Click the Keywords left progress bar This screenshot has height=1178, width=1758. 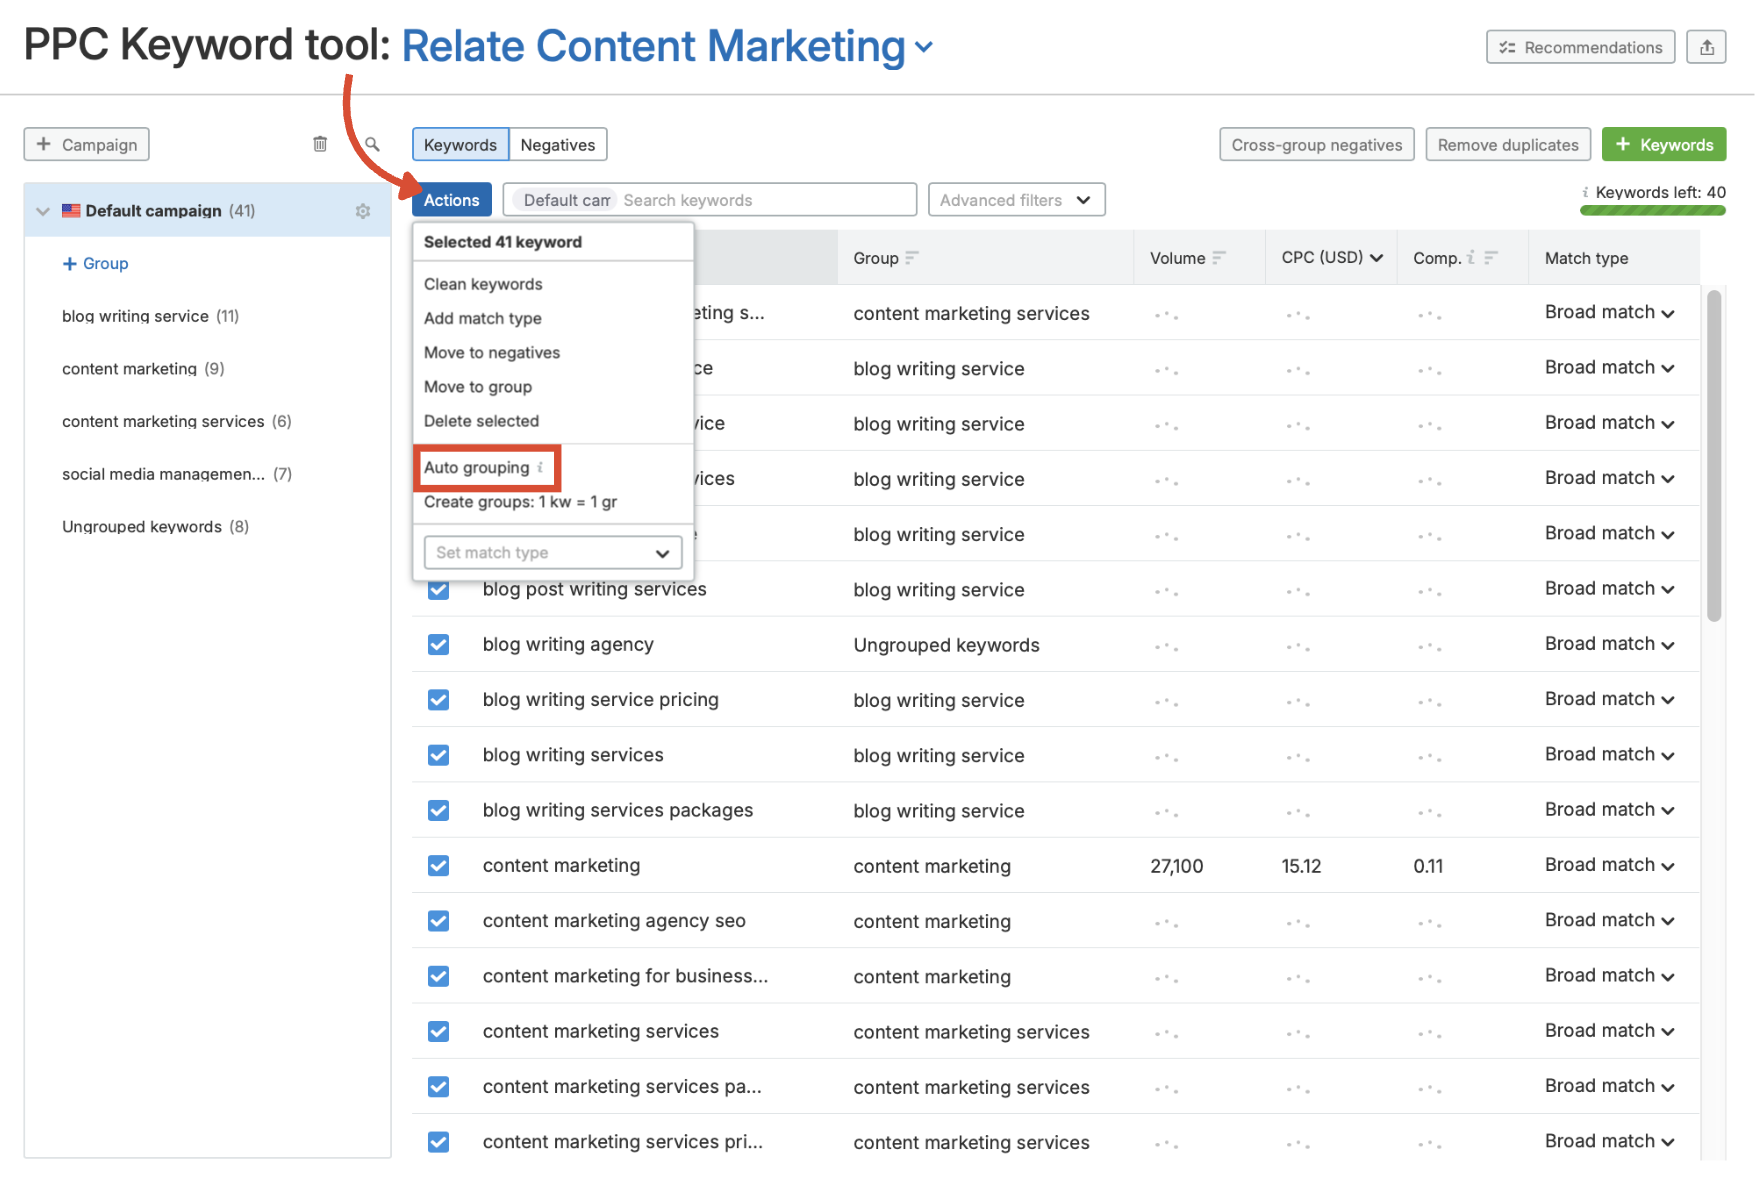(1652, 210)
